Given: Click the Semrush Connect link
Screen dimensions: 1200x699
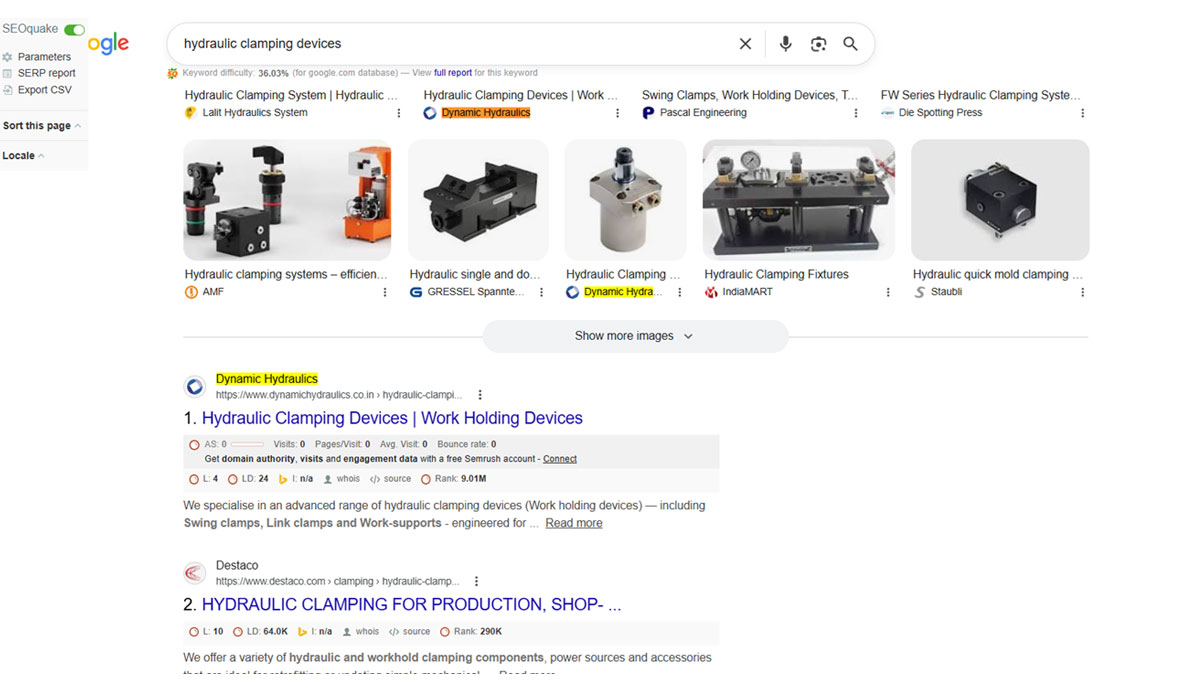Looking at the screenshot, I should 560,459.
